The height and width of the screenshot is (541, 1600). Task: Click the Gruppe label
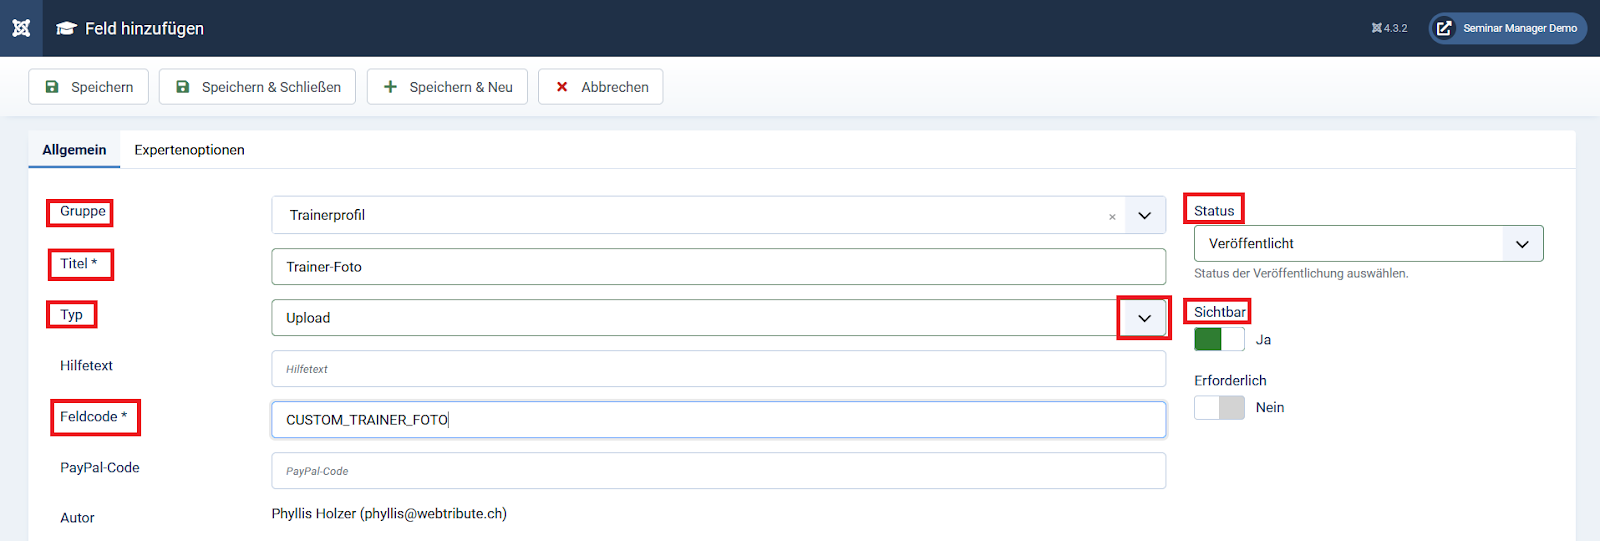82,211
